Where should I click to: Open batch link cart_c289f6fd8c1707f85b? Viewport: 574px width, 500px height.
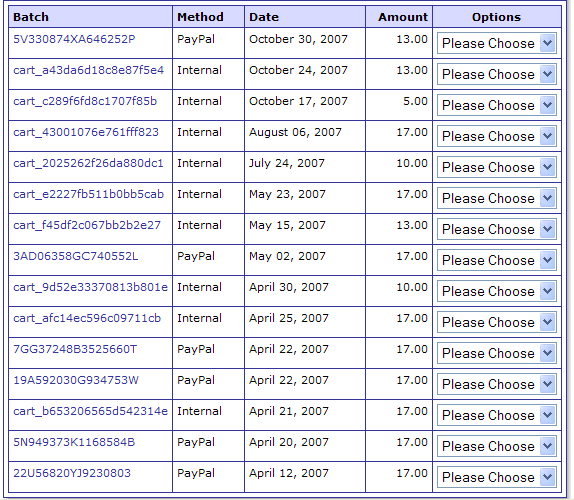85,101
